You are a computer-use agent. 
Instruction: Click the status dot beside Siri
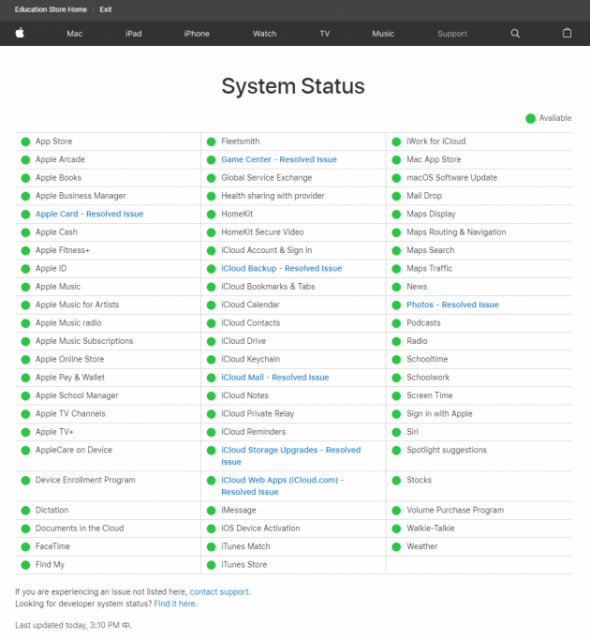pos(396,432)
